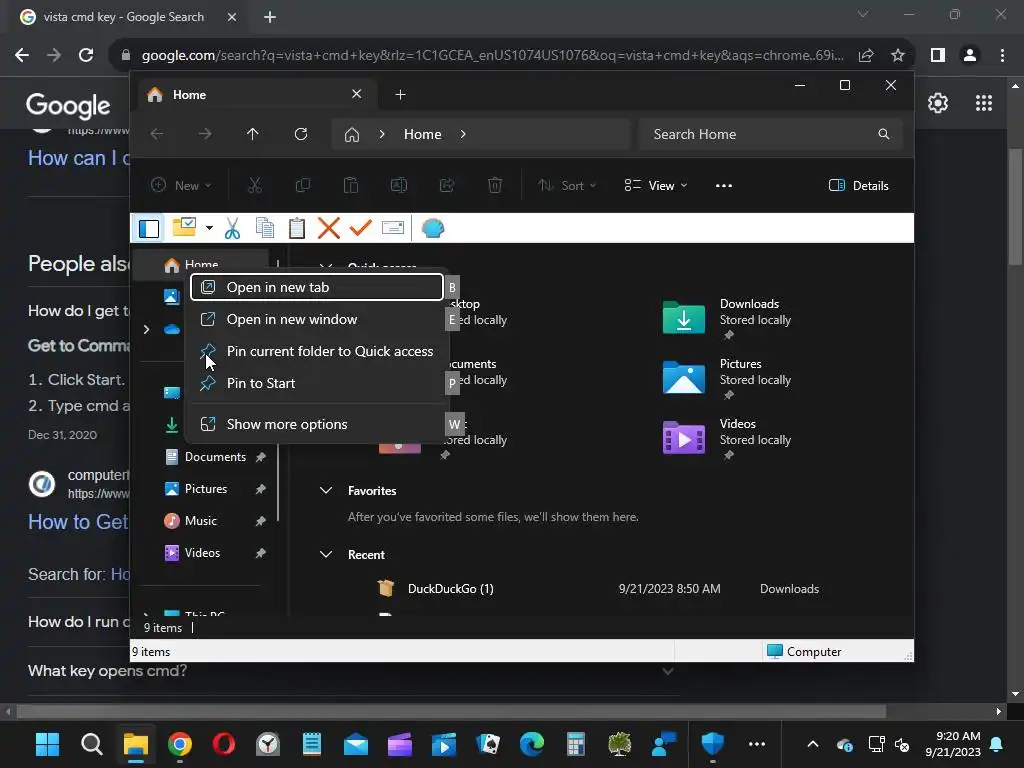The image size is (1024, 768).
Task: Unpin Documents using its pin icon
Action: (x=261, y=457)
